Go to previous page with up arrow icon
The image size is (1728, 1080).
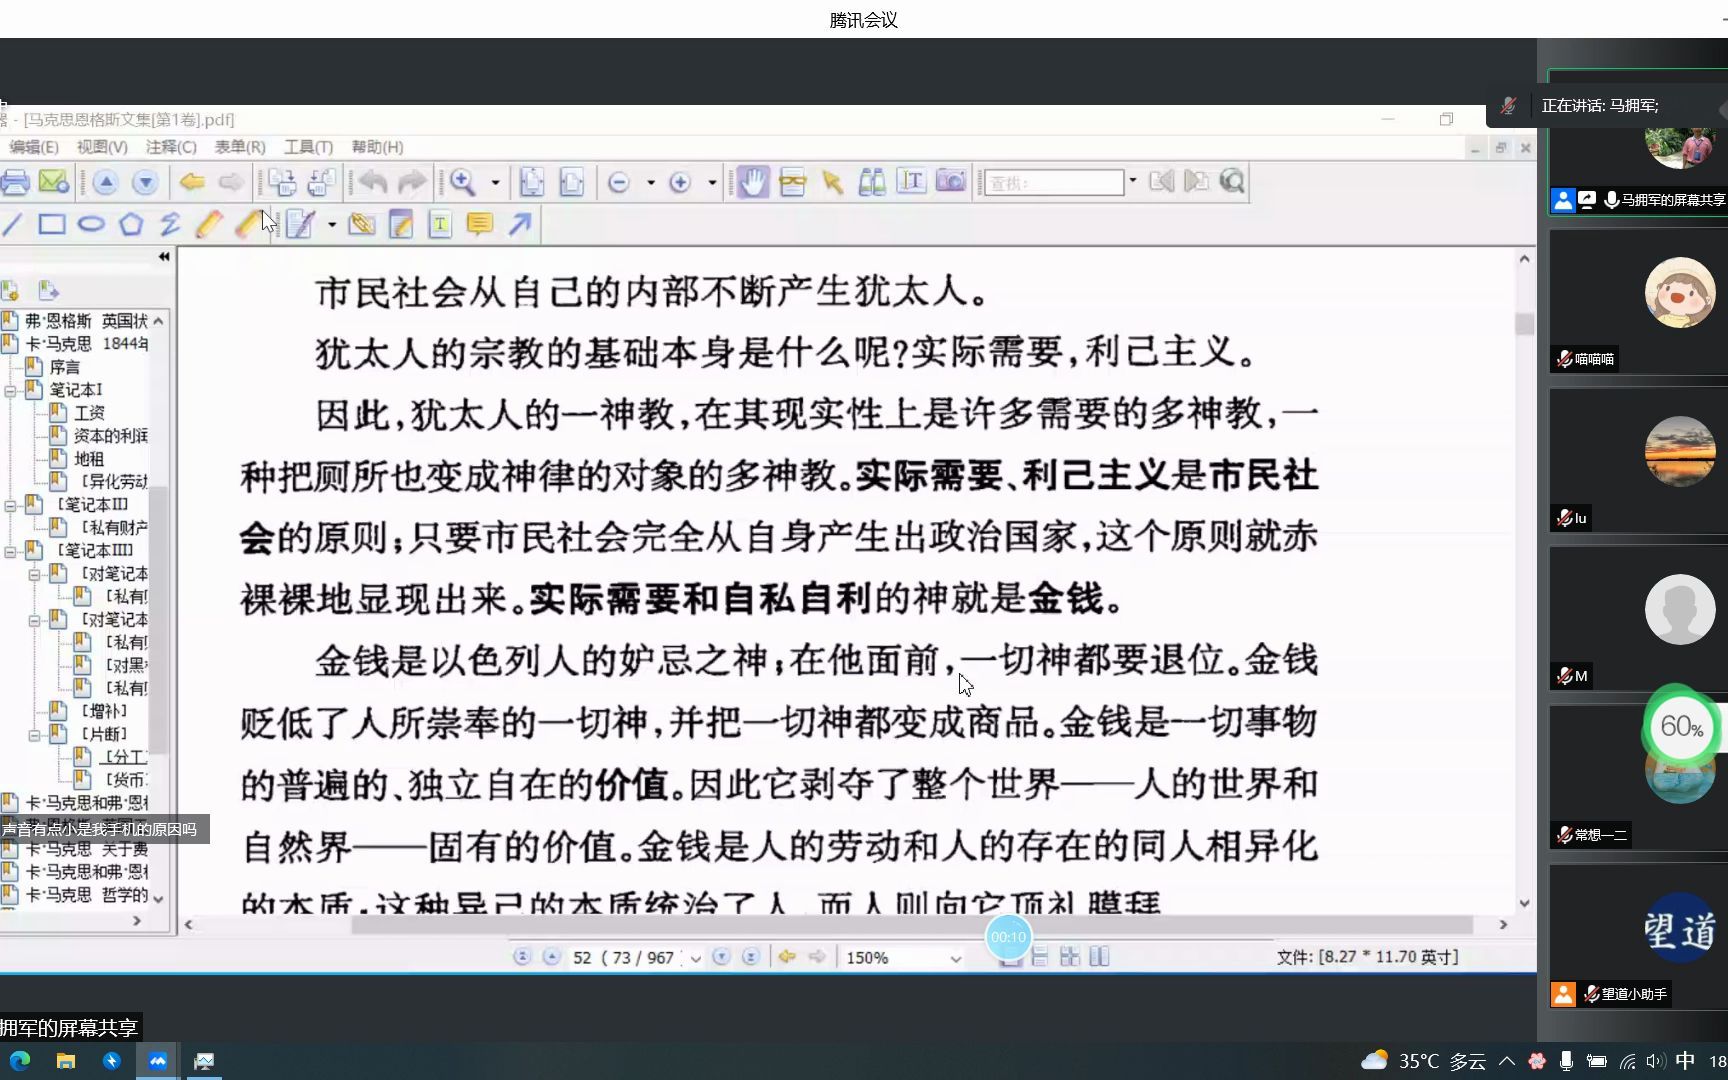pyautogui.click(x=105, y=182)
